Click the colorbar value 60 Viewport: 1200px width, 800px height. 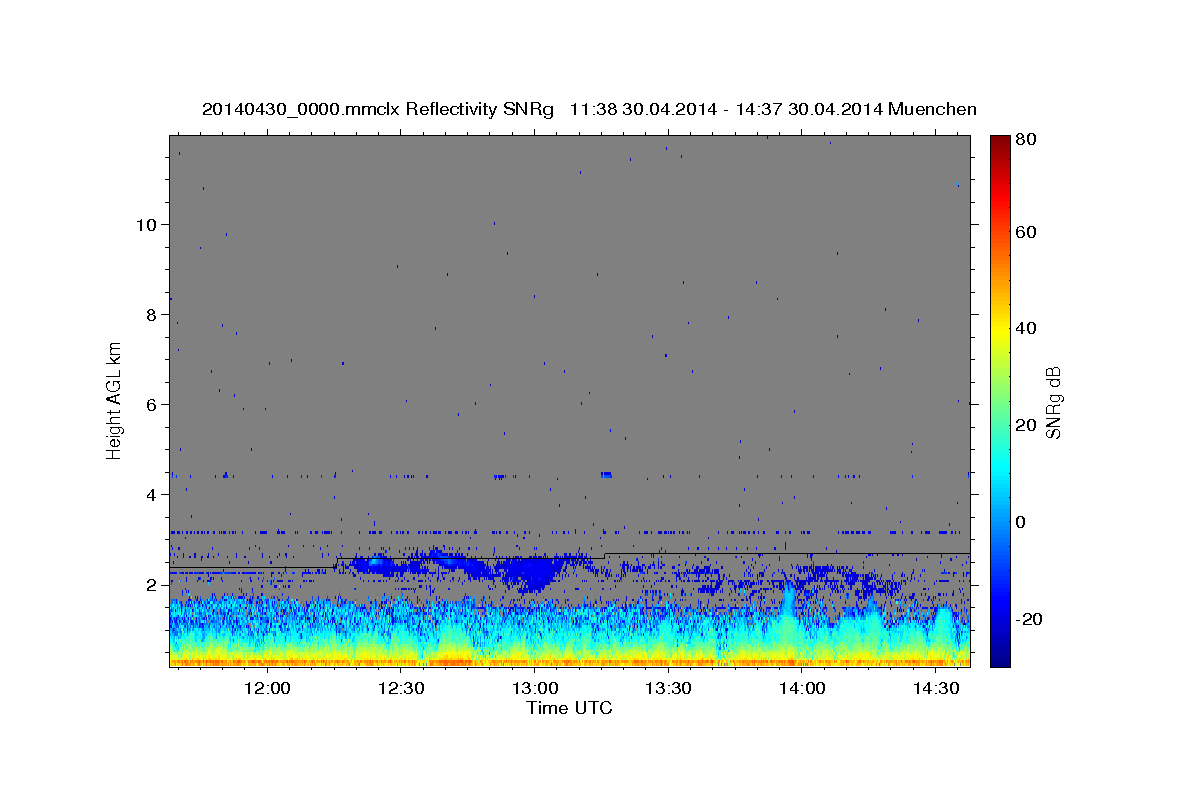(1025, 232)
